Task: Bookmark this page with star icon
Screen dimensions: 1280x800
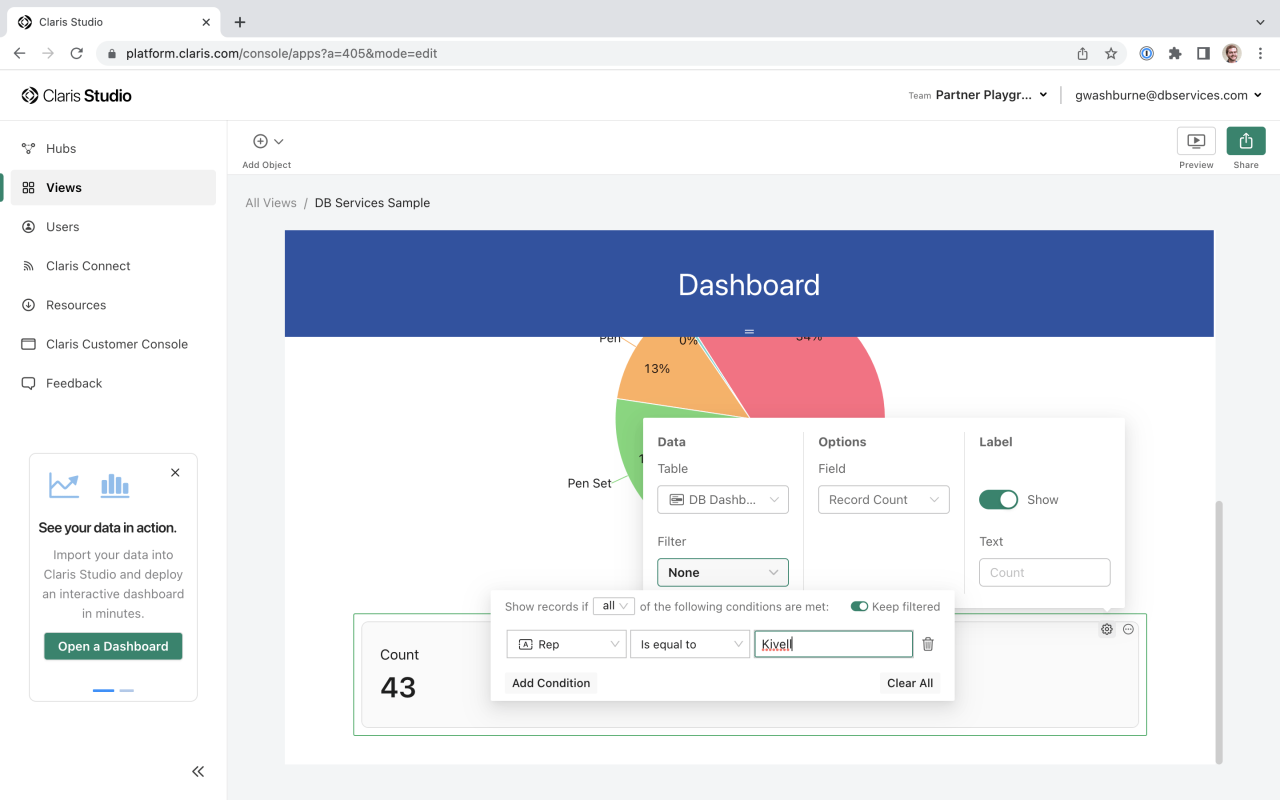Action: (x=1111, y=53)
